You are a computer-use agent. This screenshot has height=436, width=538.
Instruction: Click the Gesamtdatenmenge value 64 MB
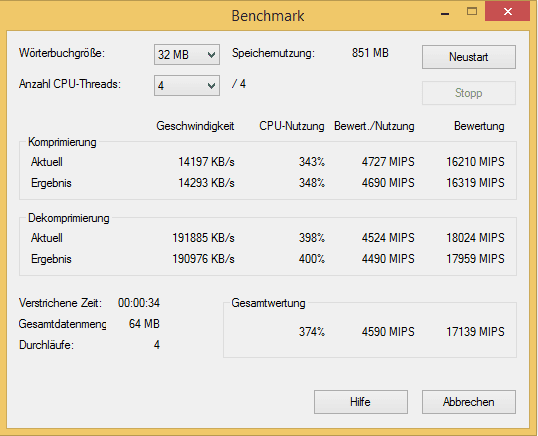click(x=144, y=324)
